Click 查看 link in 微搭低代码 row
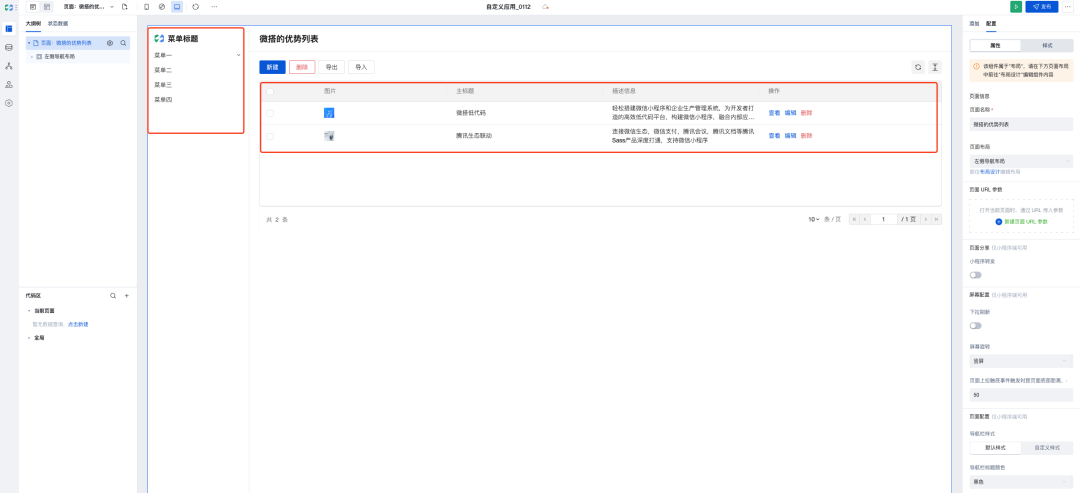 pos(774,112)
